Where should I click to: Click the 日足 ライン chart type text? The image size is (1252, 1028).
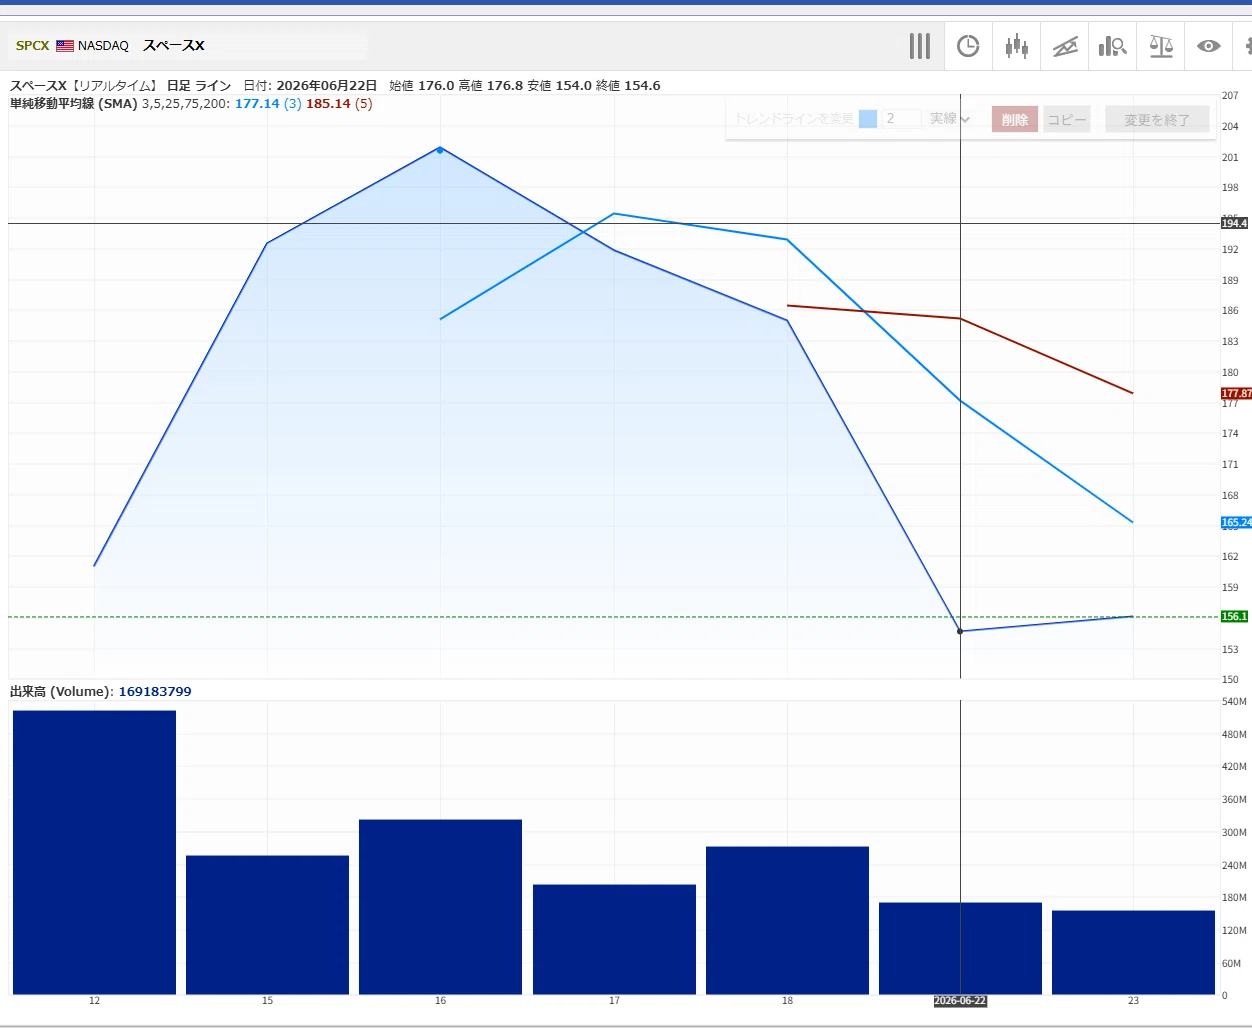(199, 86)
